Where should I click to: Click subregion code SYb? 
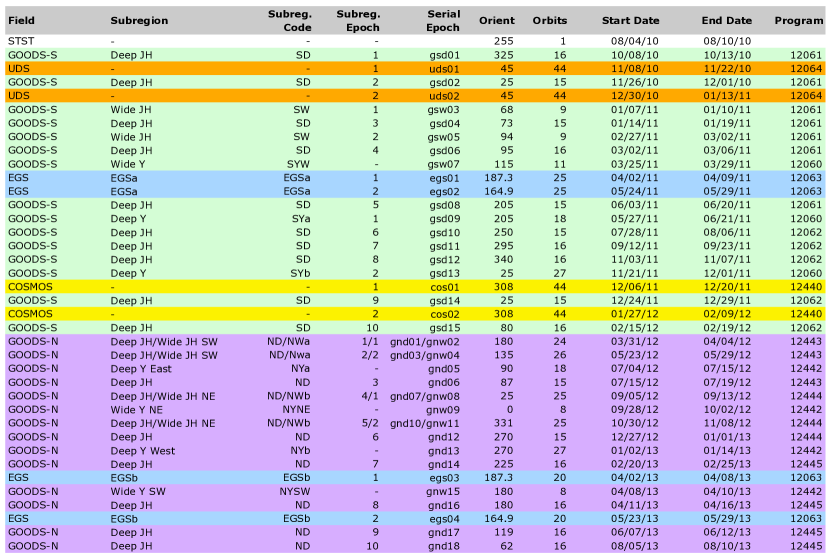[x=300, y=273]
